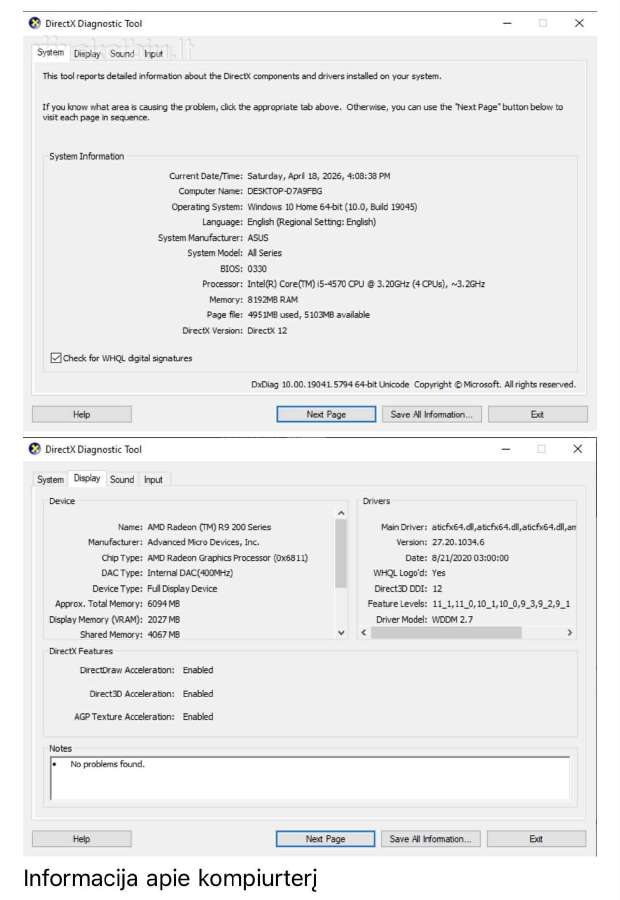Click Next Page button in bottom window
The height and width of the screenshot is (900, 620).
tap(326, 839)
